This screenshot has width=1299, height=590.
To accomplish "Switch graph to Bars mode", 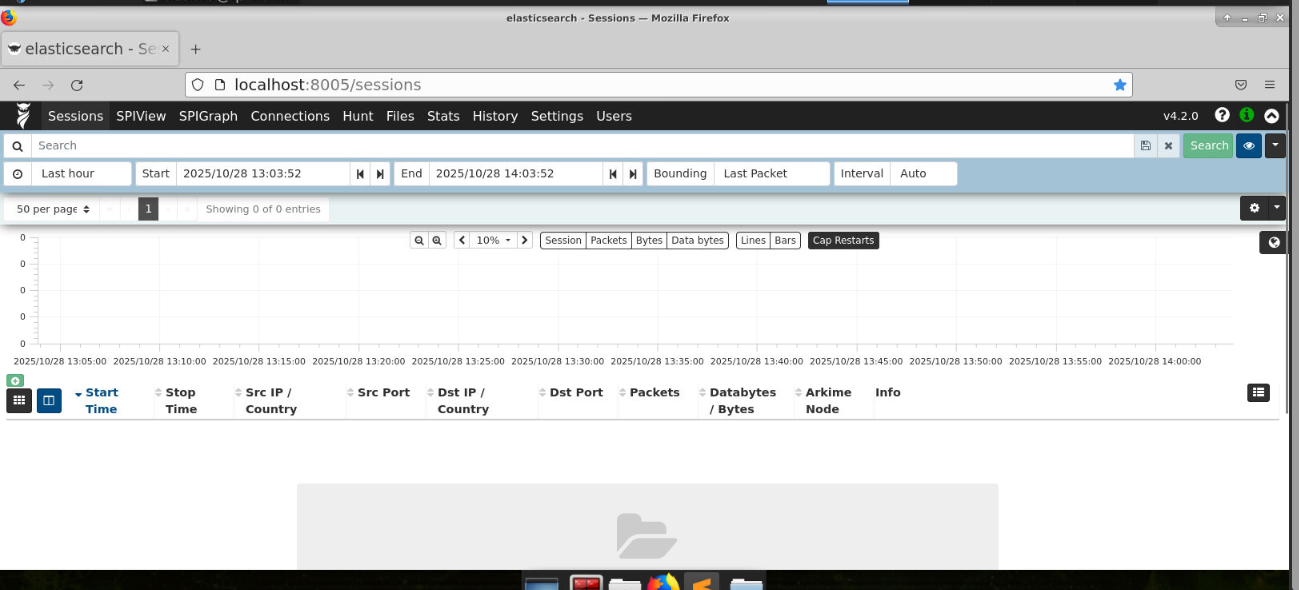I will pos(785,241).
